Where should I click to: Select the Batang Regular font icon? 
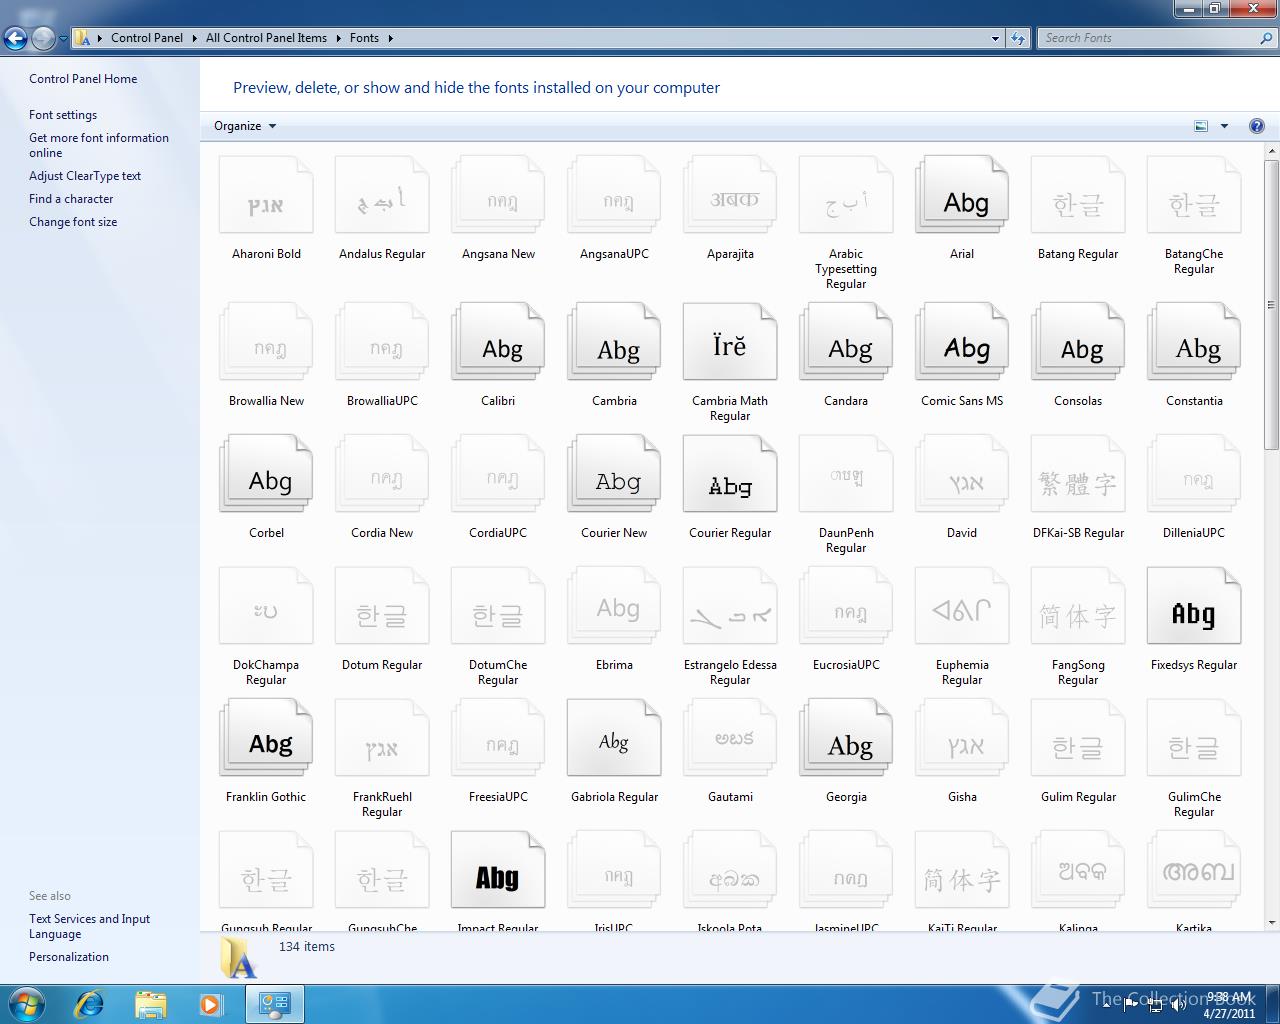[x=1078, y=195]
